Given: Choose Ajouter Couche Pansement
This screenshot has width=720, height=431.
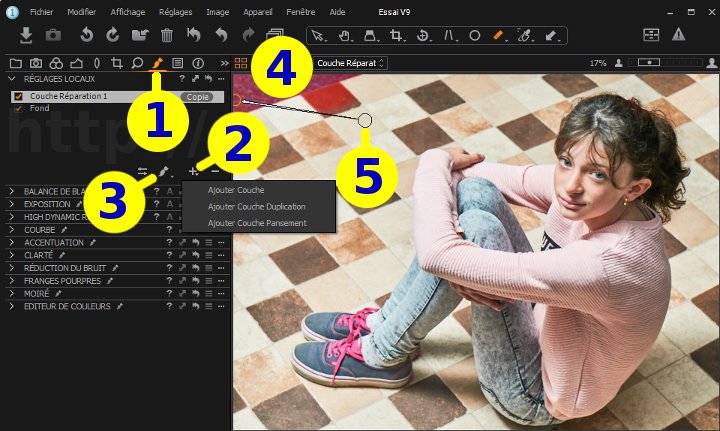Looking at the screenshot, I should click(x=259, y=223).
